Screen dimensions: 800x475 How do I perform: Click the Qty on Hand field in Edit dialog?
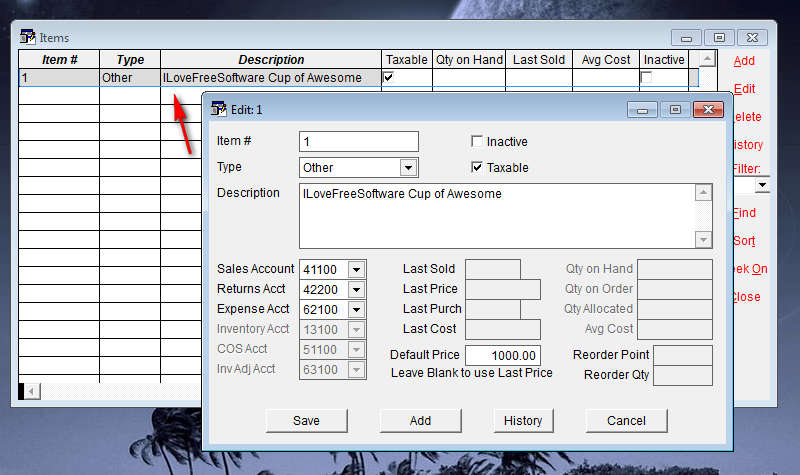click(675, 269)
